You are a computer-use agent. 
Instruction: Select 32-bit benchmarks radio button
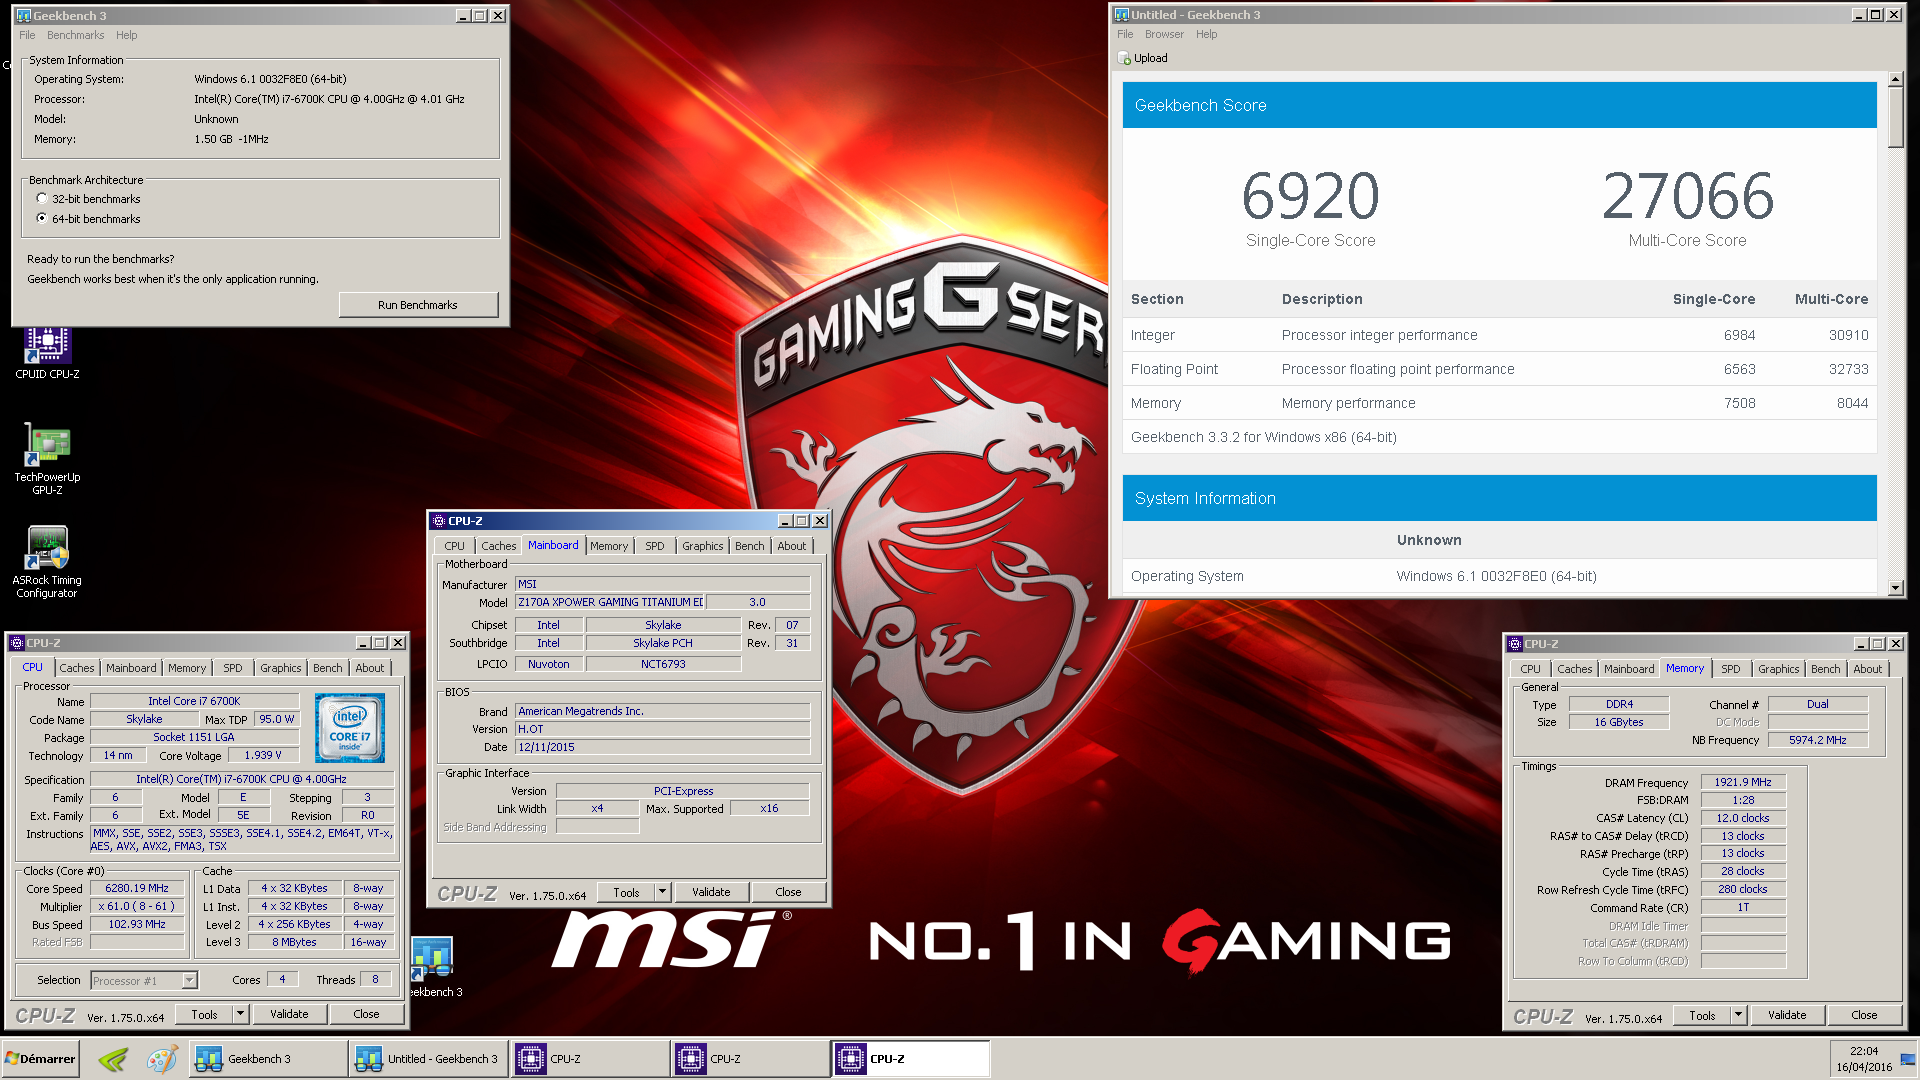42,198
